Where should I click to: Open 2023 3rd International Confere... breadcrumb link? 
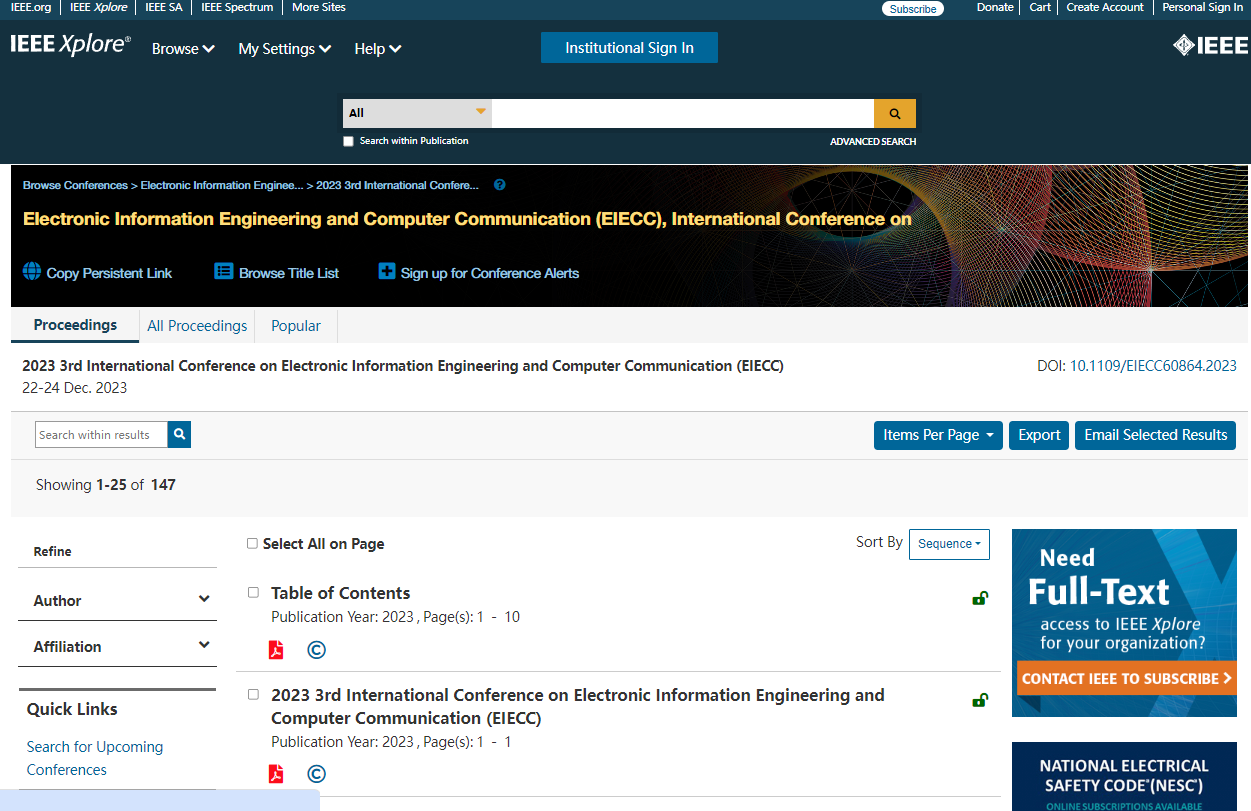pyautogui.click(x=397, y=185)
